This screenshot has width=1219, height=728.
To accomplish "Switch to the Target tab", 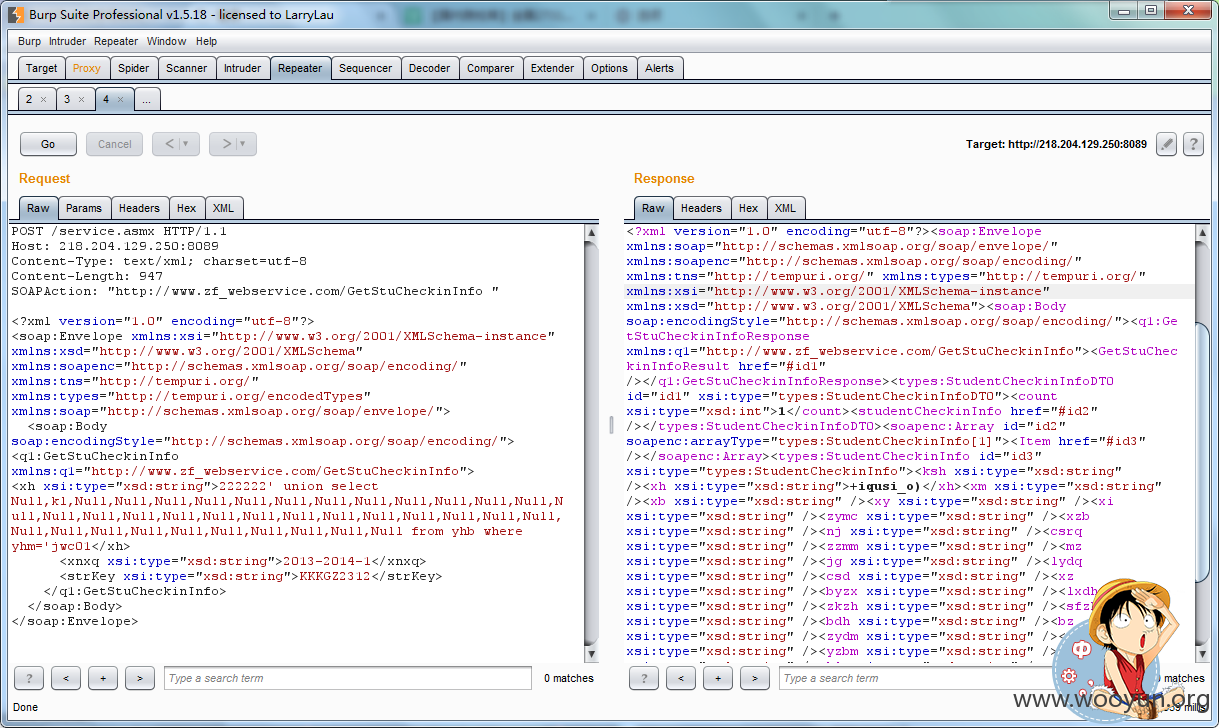I will pos(42,68).
